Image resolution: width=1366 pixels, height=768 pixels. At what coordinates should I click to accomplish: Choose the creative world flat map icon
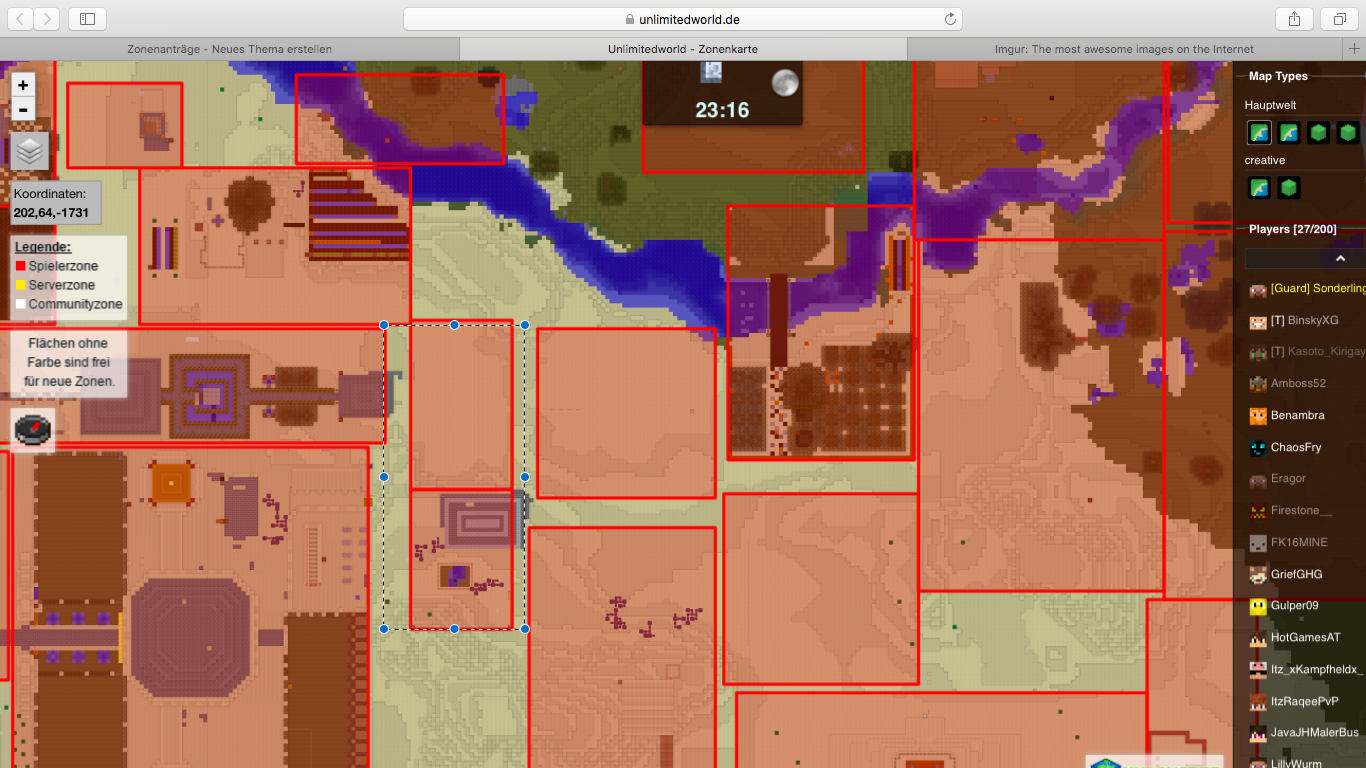pos(1259,187)
